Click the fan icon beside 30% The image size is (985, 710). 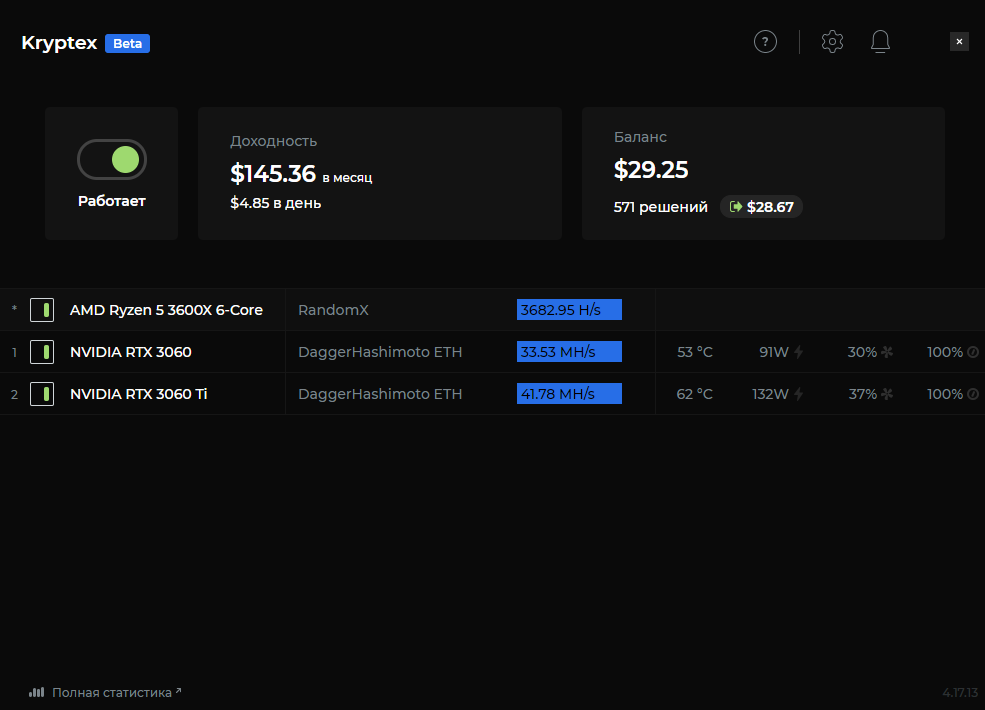(x=887, y=352)
